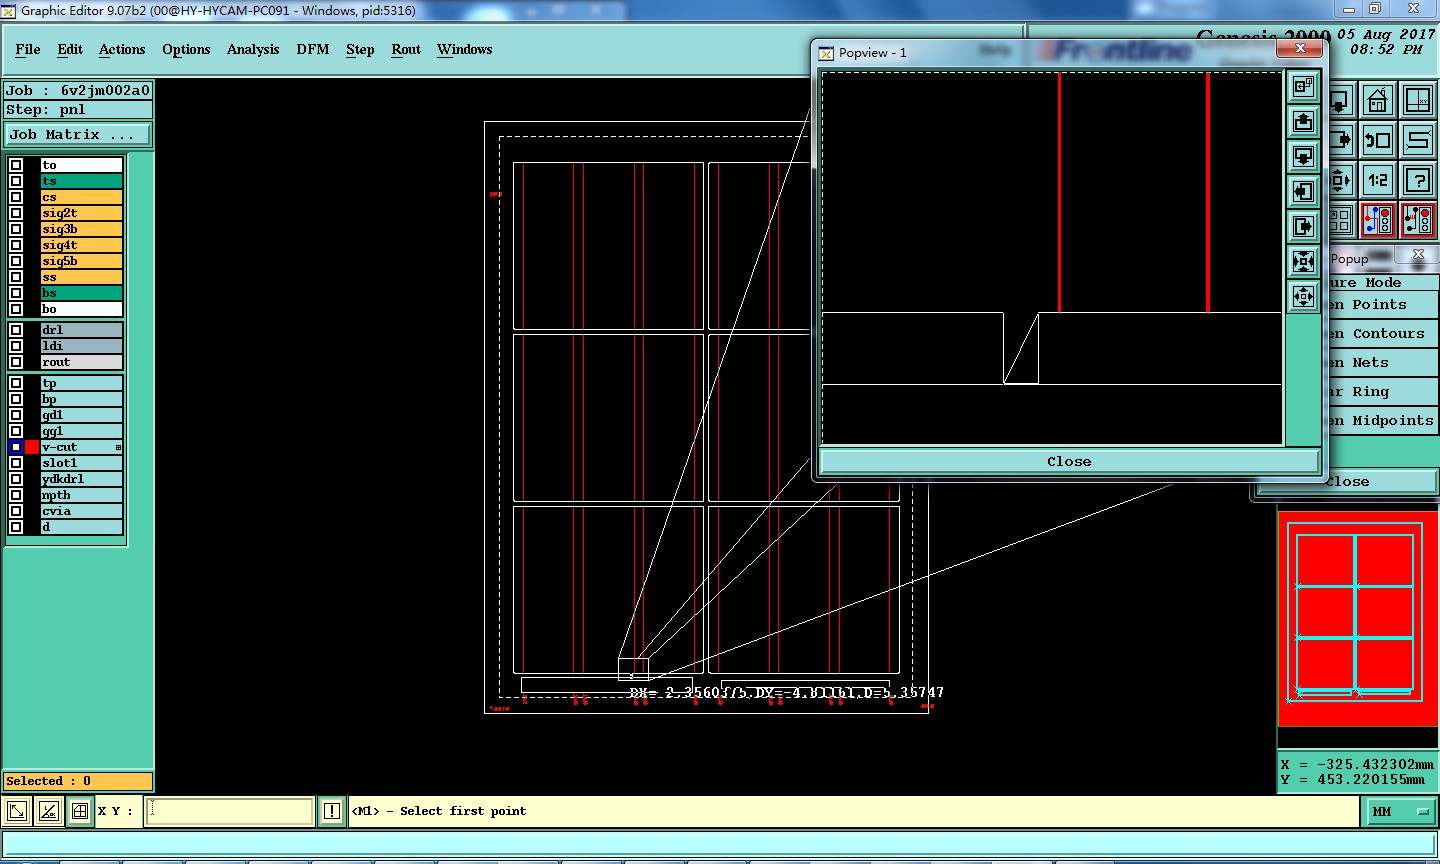
Task: Select the ldi layer name
Action: pos(82,346)
